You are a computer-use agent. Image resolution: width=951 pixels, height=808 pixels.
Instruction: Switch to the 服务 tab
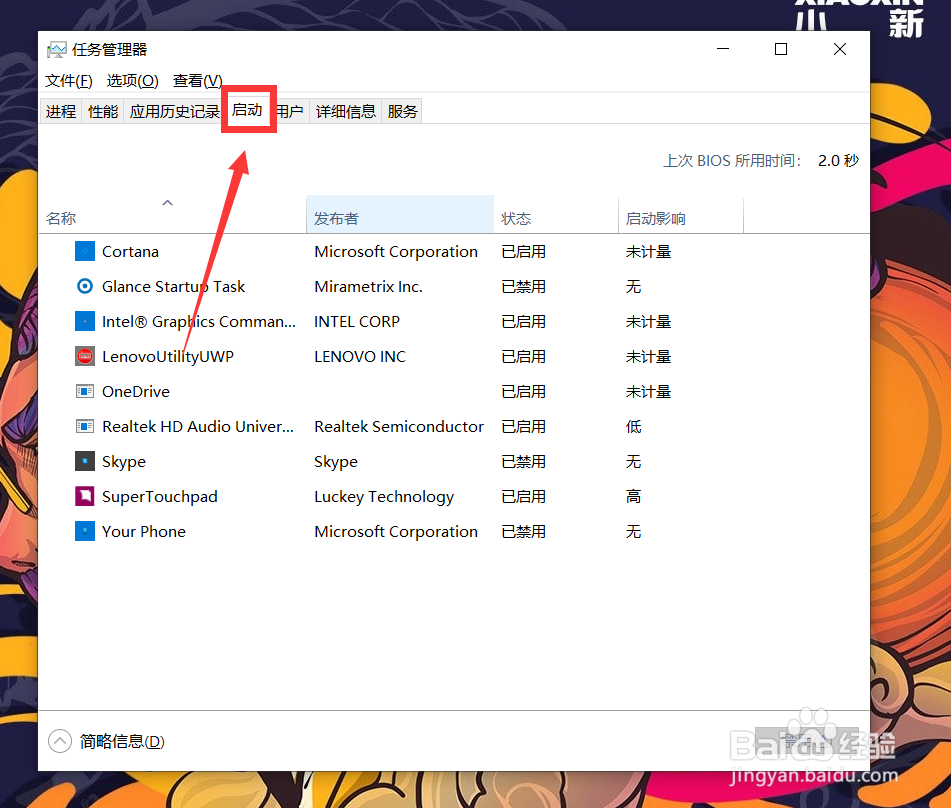401,110
